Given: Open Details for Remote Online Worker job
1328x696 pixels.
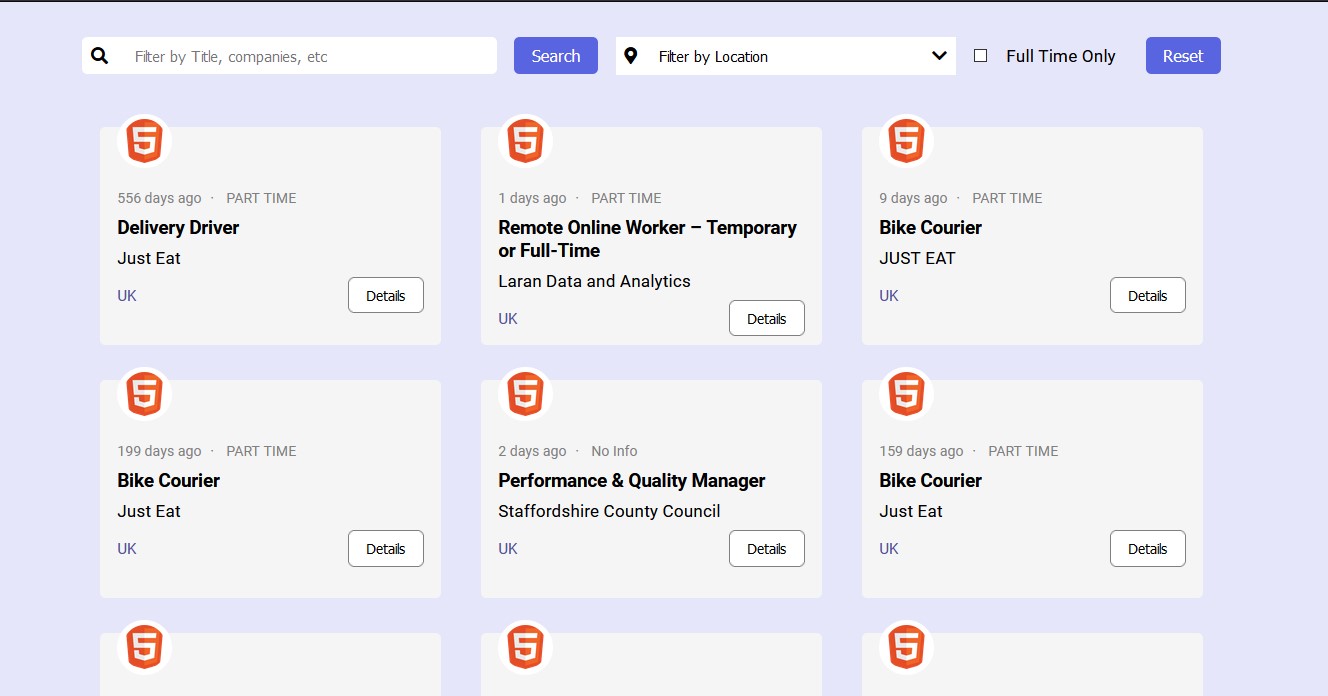Looking at the screenshot, I should [x=767, y=318].
